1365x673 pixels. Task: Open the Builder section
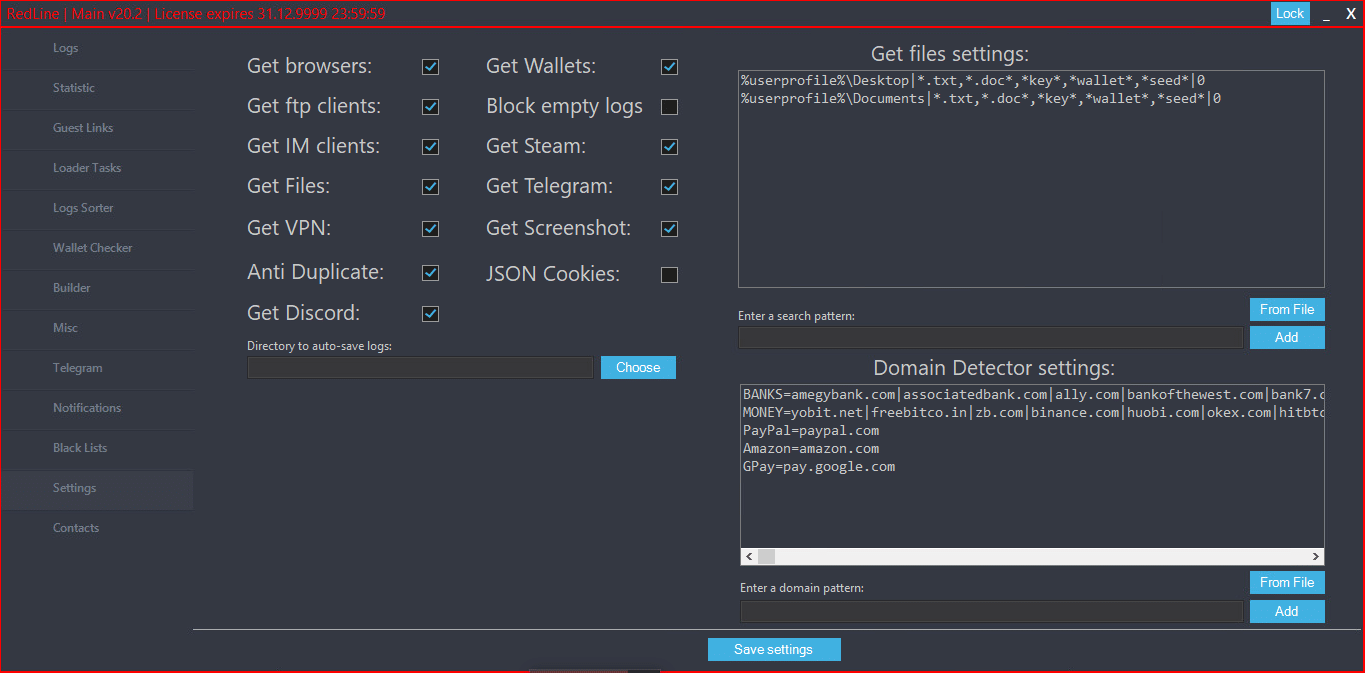(x=97, y=288)
